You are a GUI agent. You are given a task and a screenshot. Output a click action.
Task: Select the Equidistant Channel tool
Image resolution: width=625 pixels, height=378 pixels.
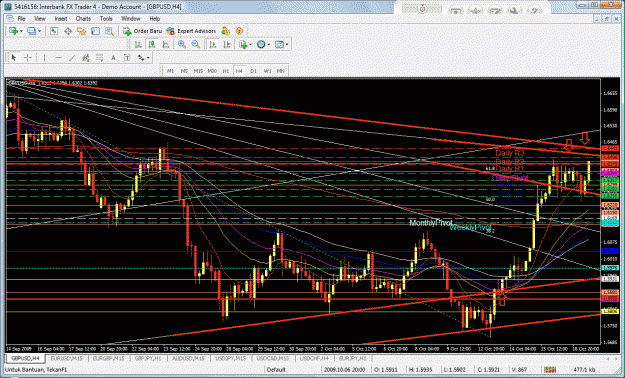coord(86,58)
